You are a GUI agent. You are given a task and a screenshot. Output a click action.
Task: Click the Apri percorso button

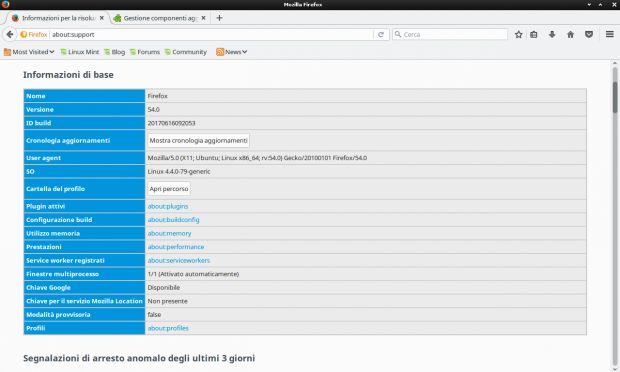tap(169, 189)
